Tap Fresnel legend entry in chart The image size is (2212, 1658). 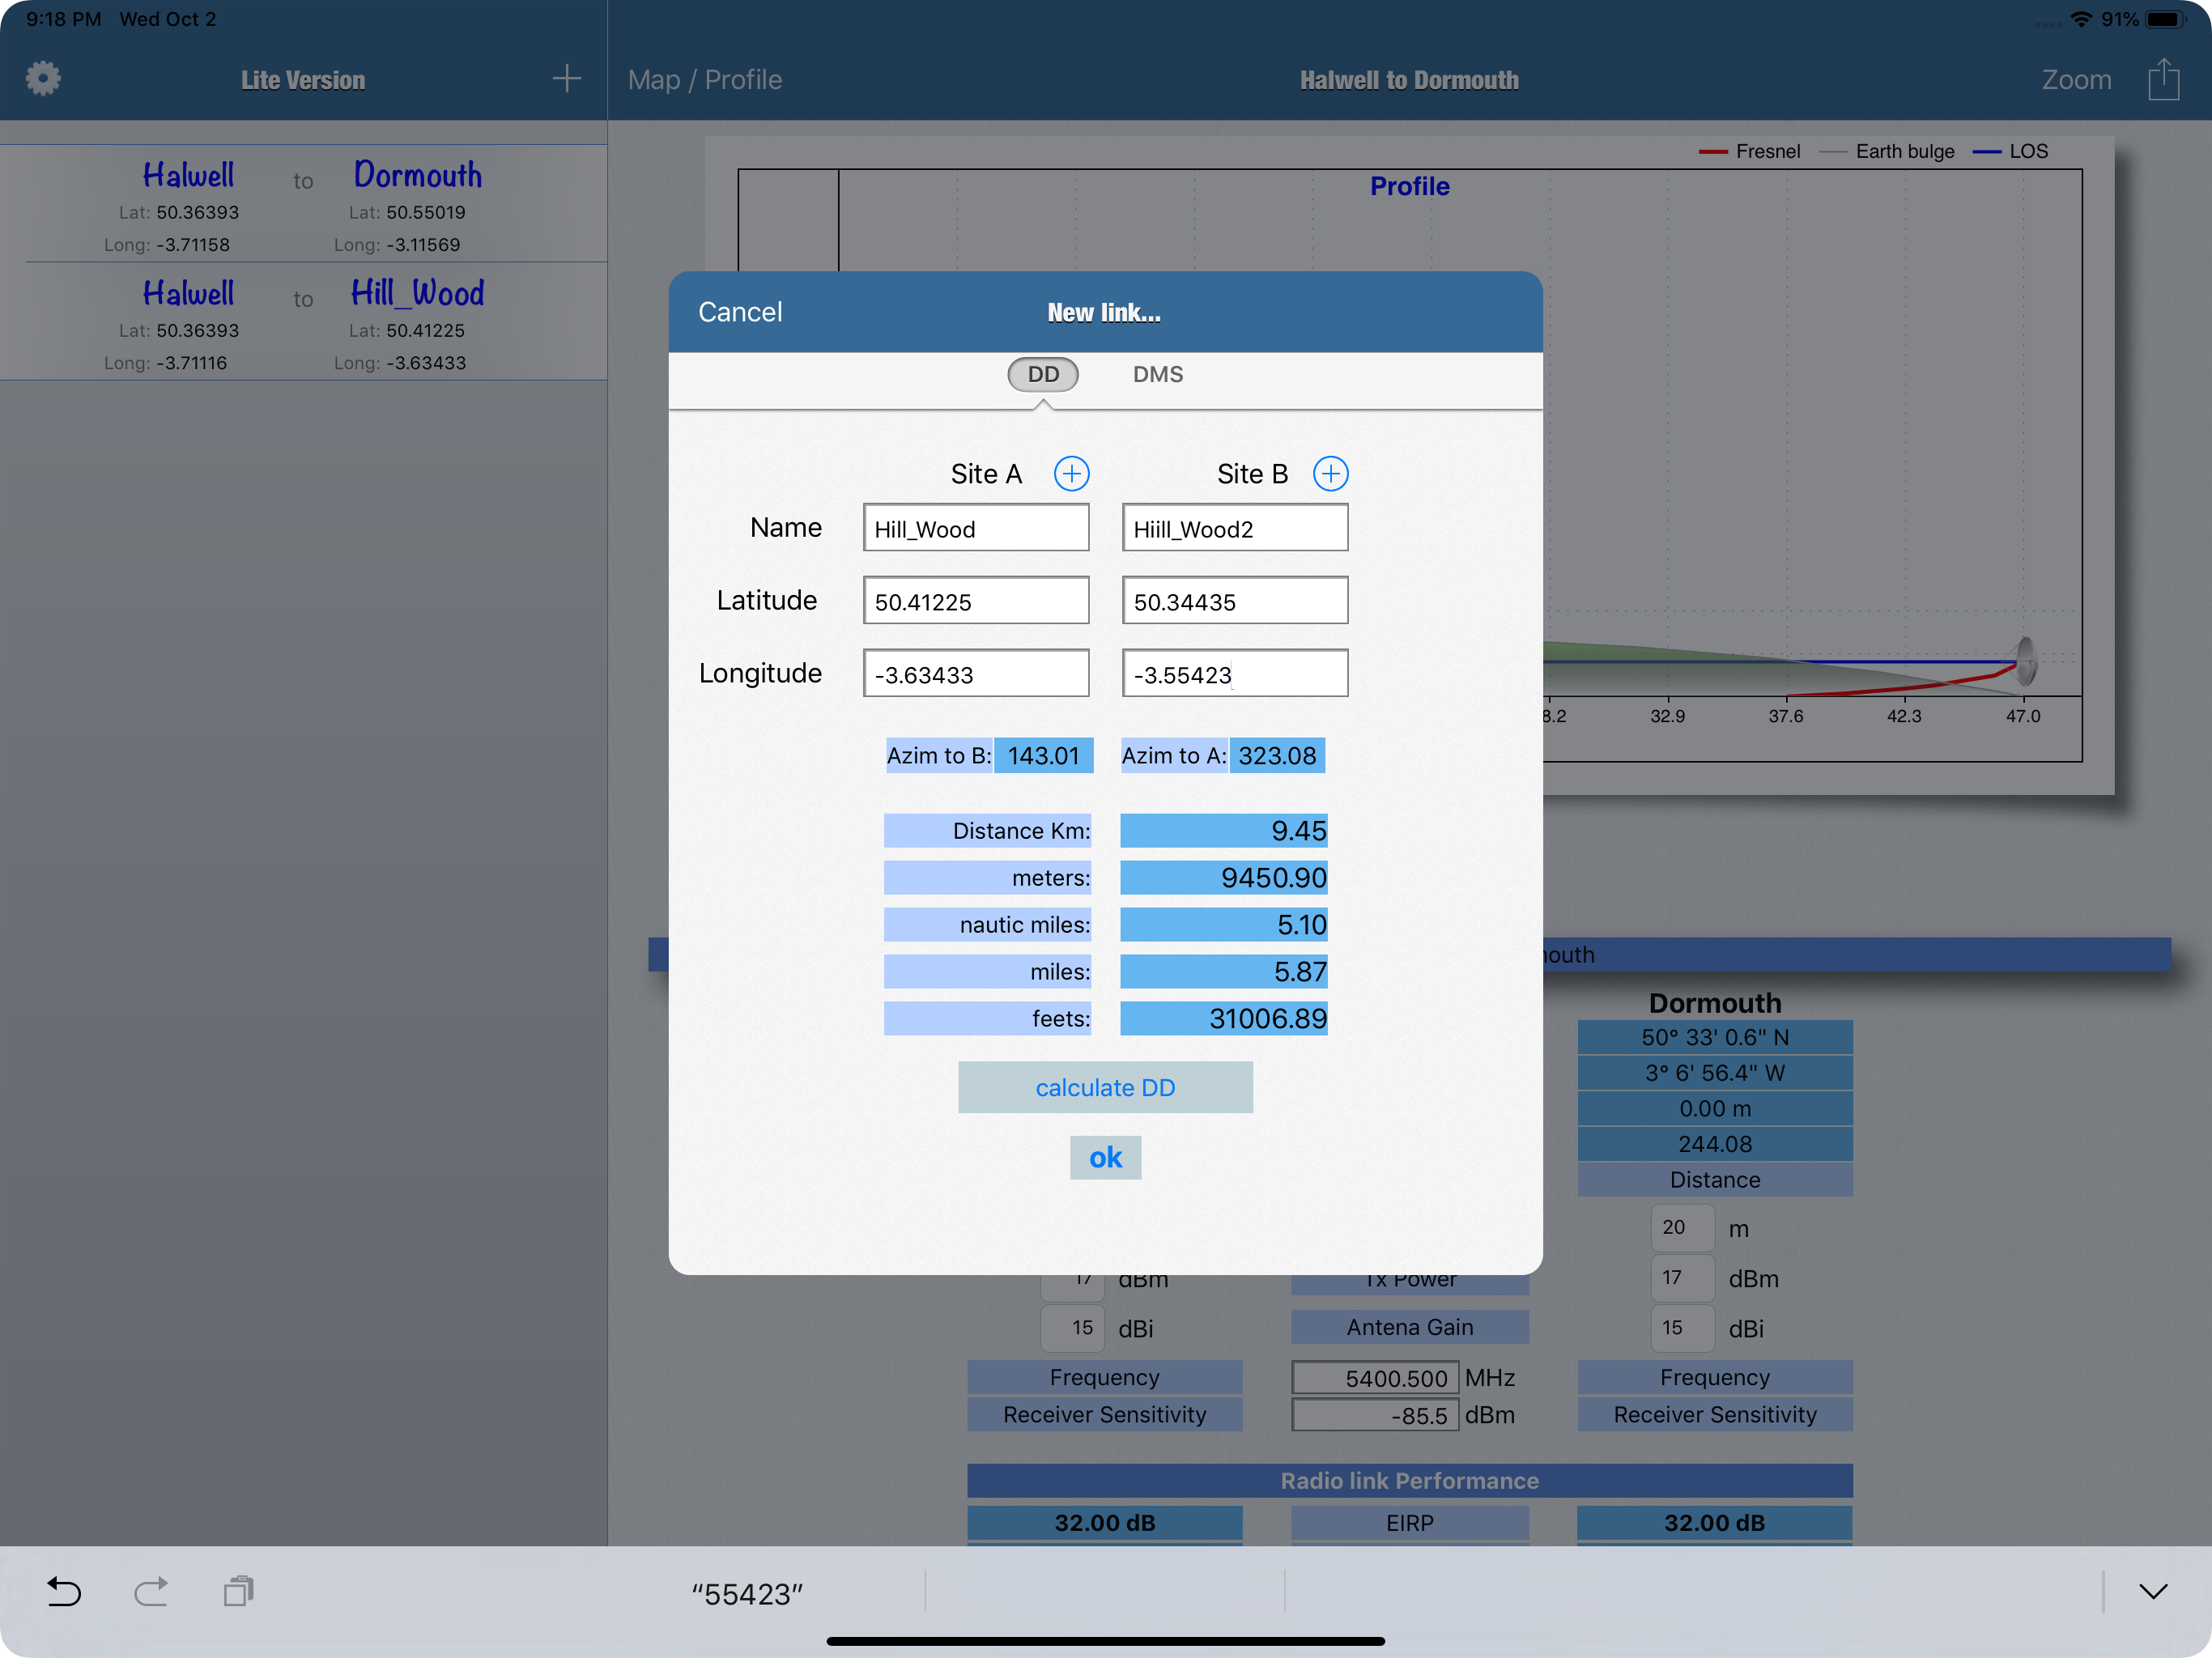[x=1749, y=151]
